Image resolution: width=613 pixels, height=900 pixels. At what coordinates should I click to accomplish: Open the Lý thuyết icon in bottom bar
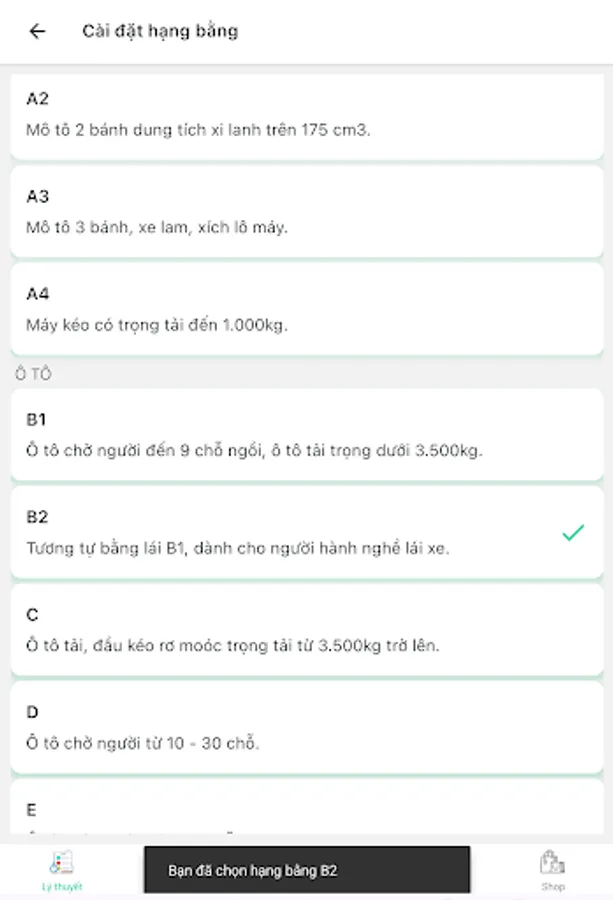[62, 863]
